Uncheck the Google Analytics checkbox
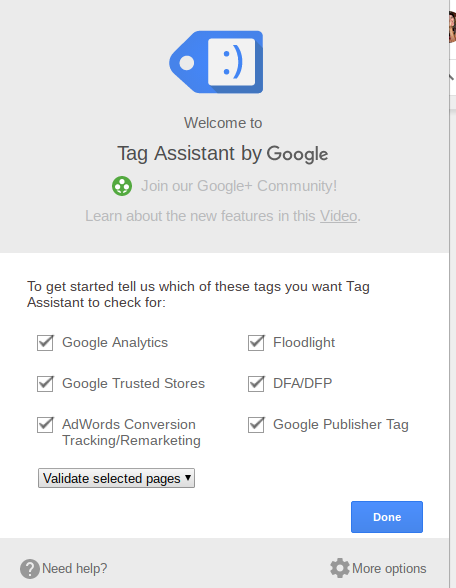This screenshot has height=588, width=456. pyautogui.click(x=45, y=343)
